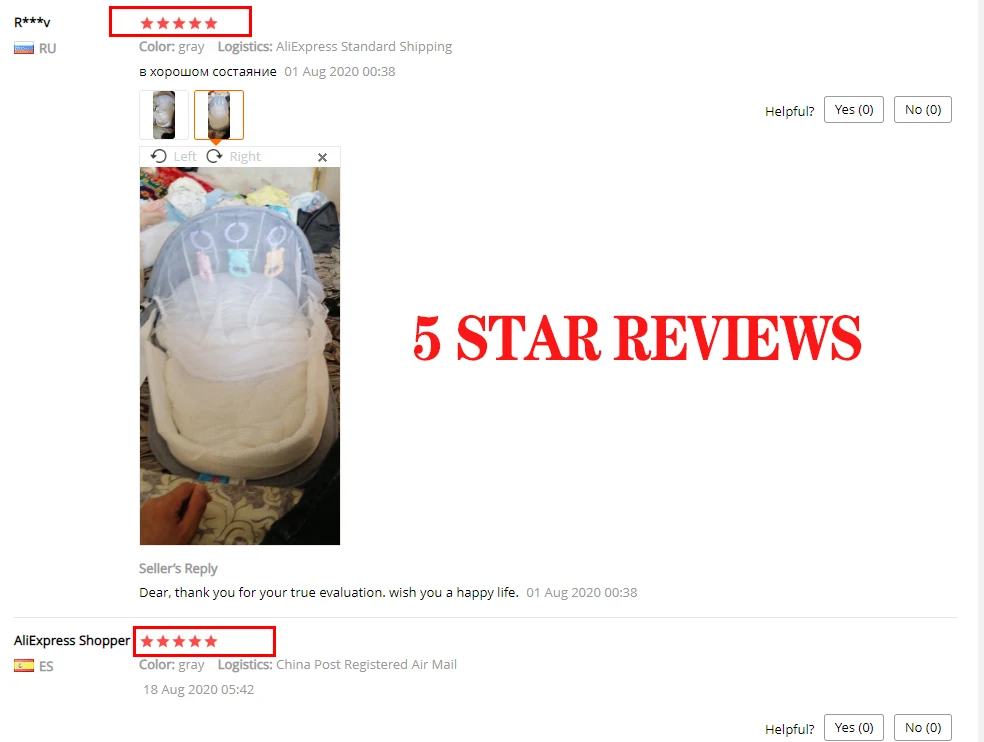Screen dimensions: 984x742
Task: Click the R***v reviewer name
Action: pyautogui.click(x=32, y=23)
